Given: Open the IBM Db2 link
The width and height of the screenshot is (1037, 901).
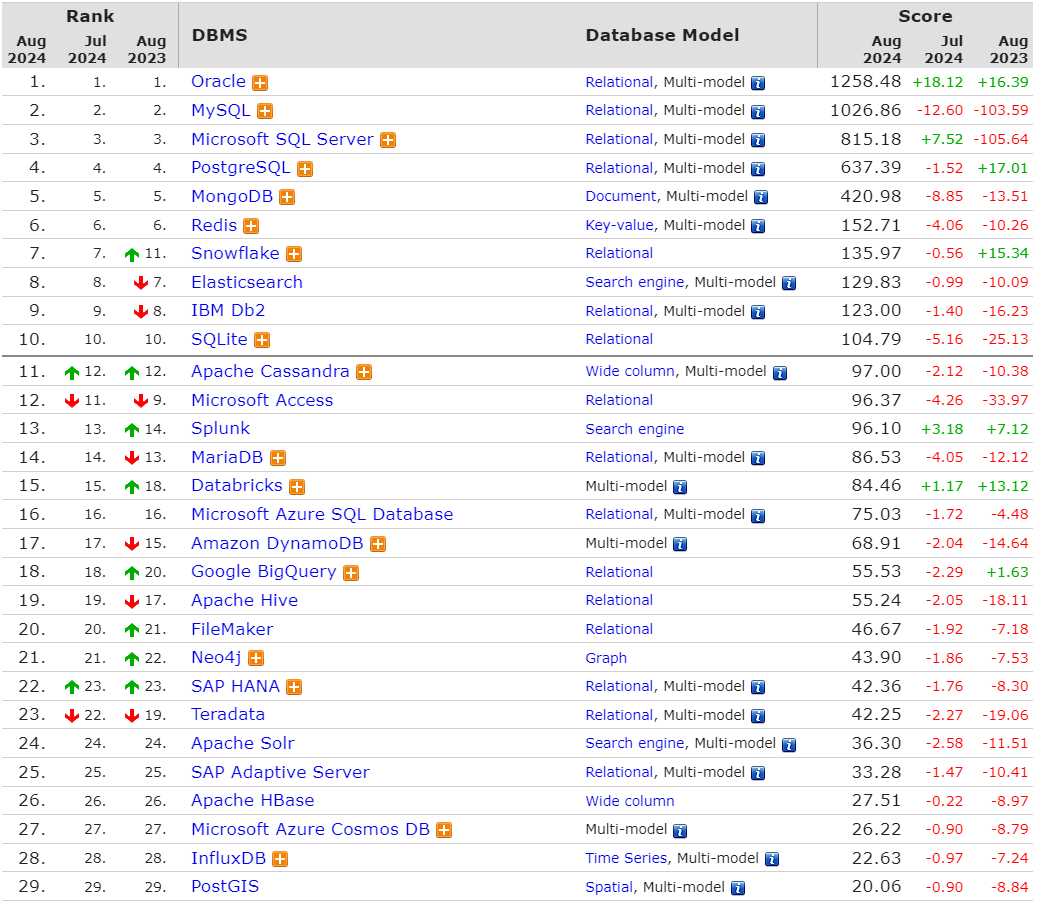Looking at the screenshot, I should point(228,310).
